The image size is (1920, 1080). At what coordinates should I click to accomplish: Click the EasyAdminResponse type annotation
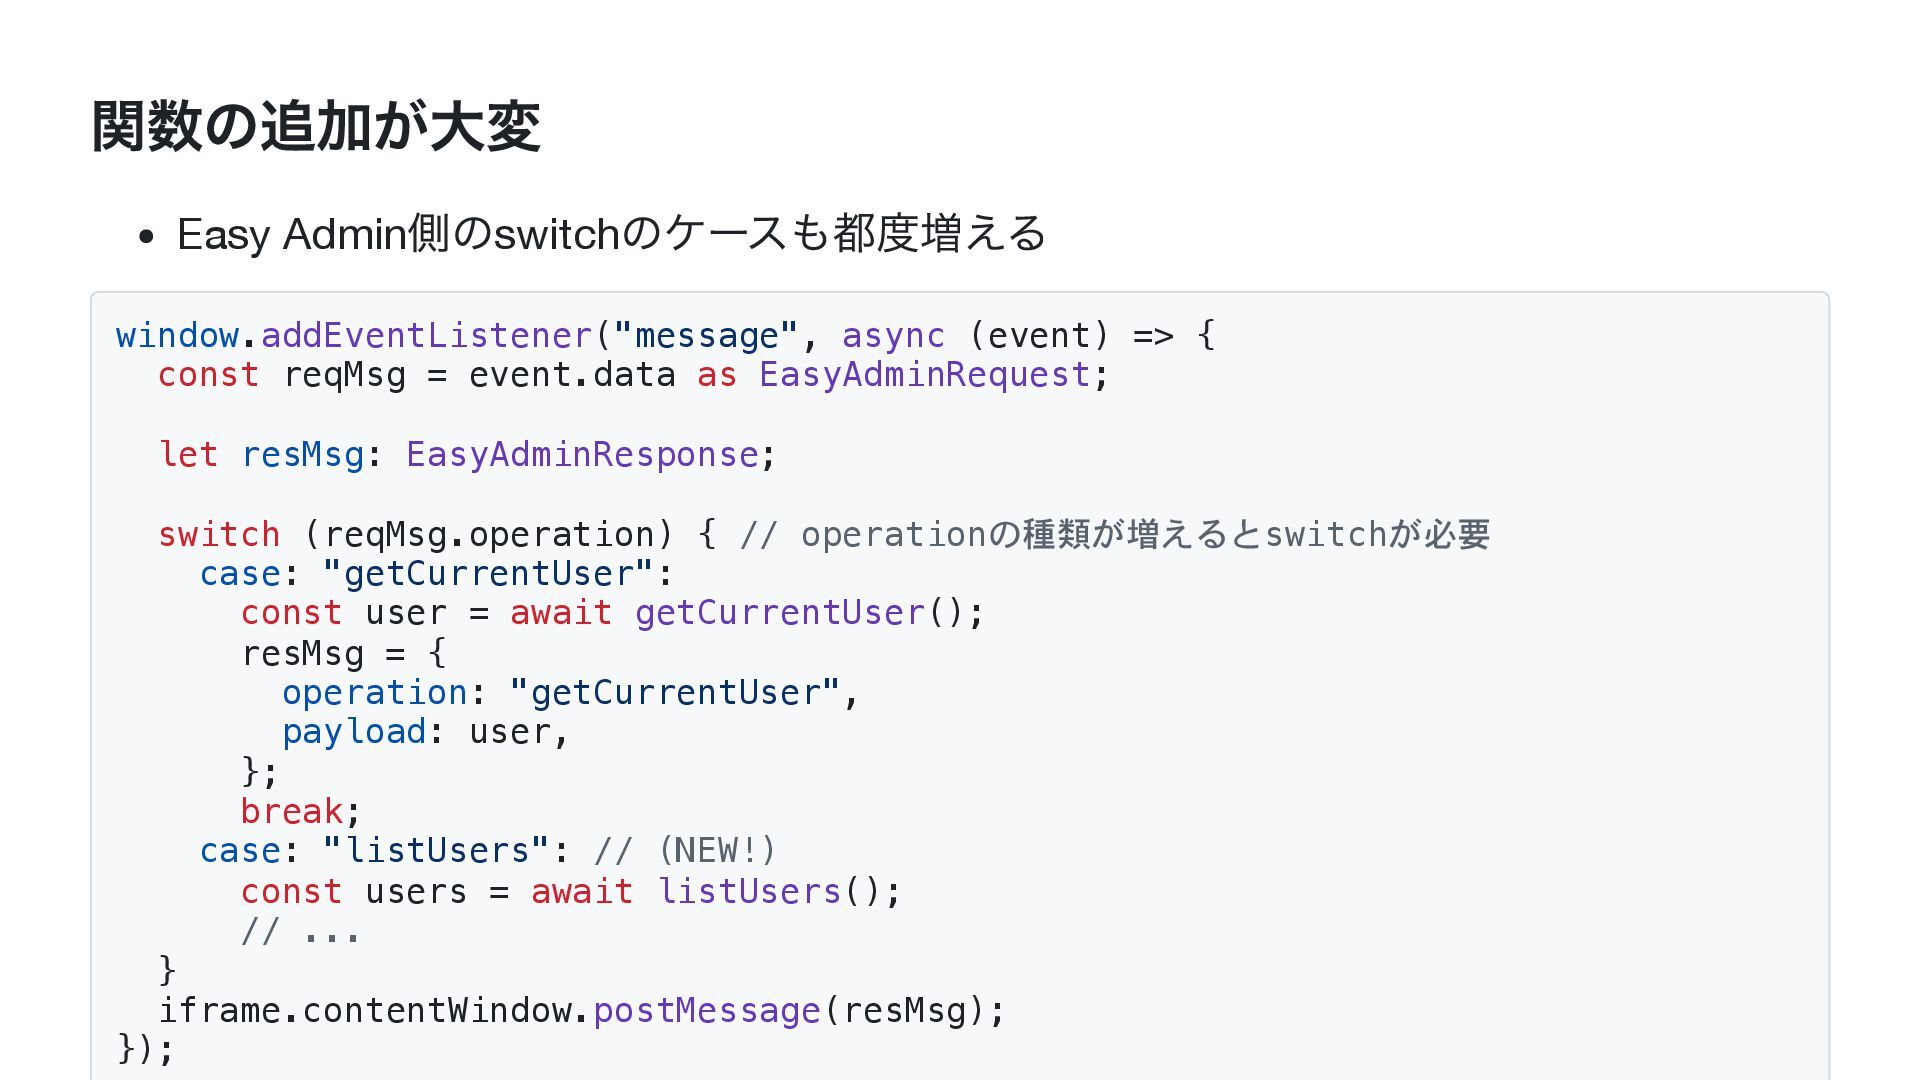click(582, 455)
